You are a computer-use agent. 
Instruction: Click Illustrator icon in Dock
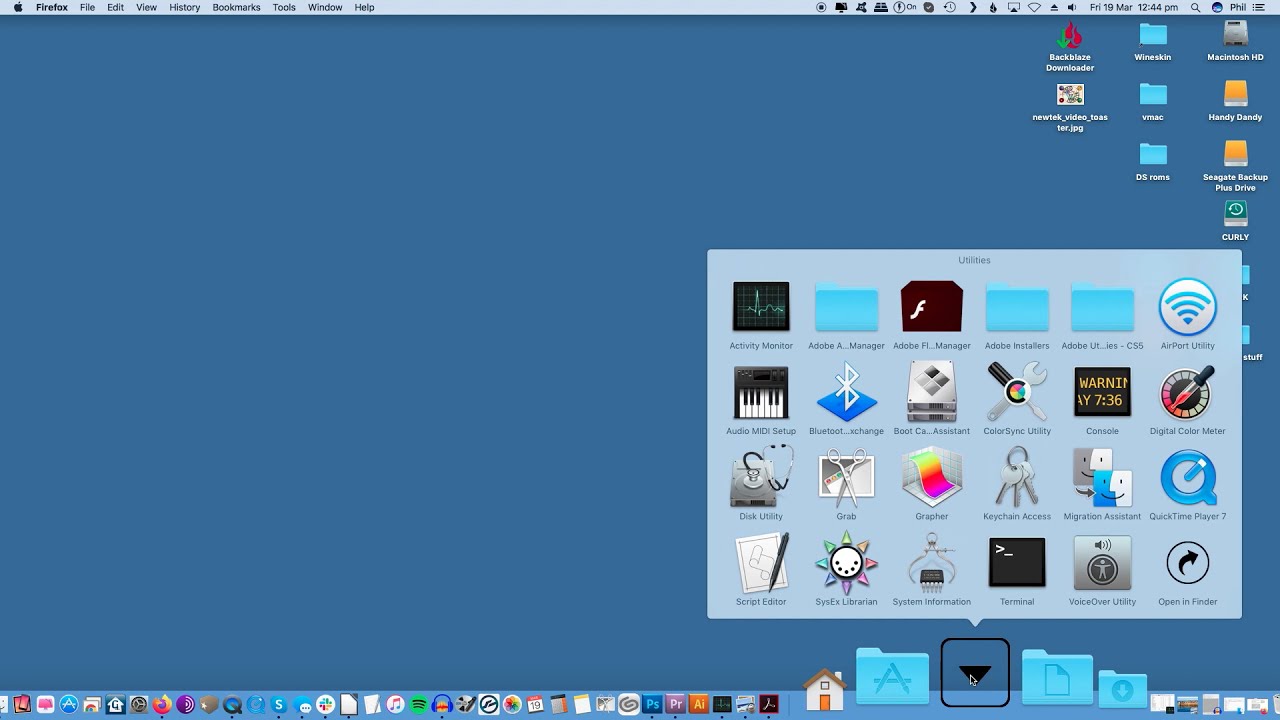tap(699, 705)
